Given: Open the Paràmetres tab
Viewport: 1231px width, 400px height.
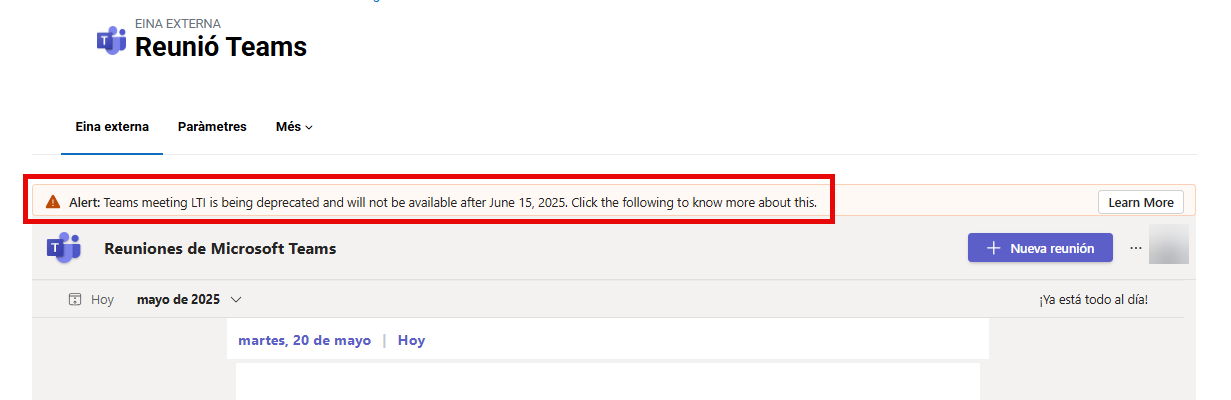Looking at the screenshot, I should point(212,127).
